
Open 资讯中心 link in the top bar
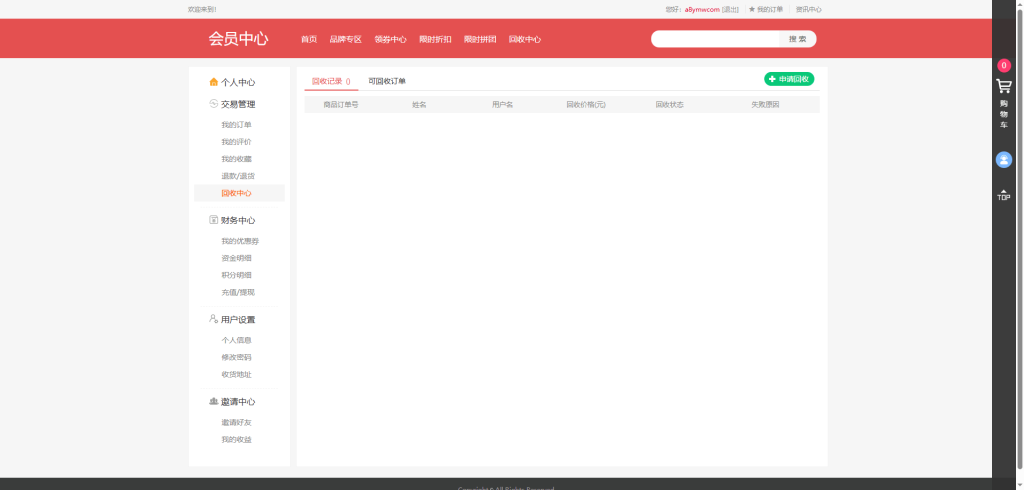pos(808,10)
